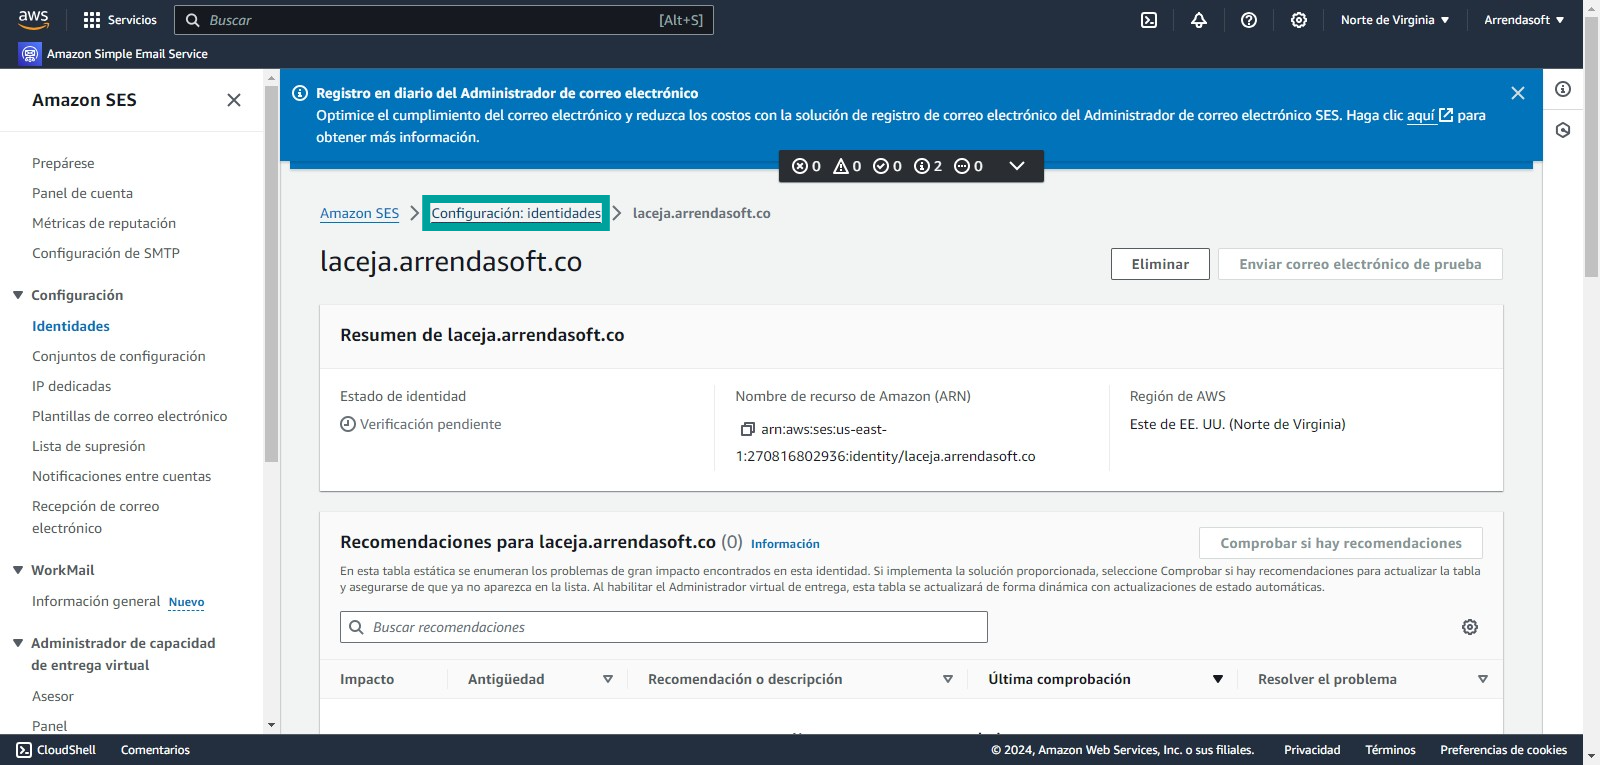Viewport: 1600px width, 765px height.
Task: Show warning notifications count
Action: point(847,166)
